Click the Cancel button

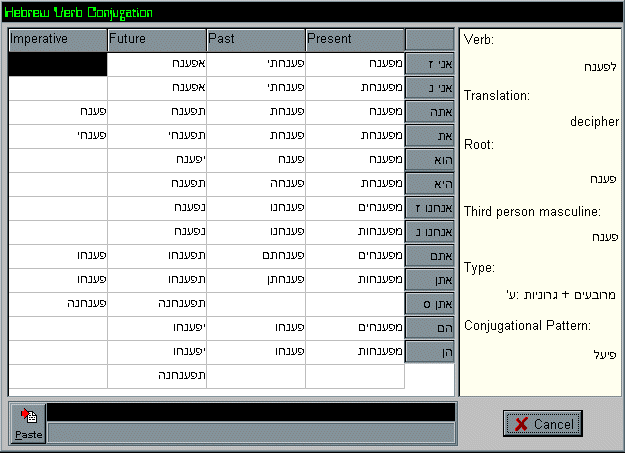[x=543, y=423]
